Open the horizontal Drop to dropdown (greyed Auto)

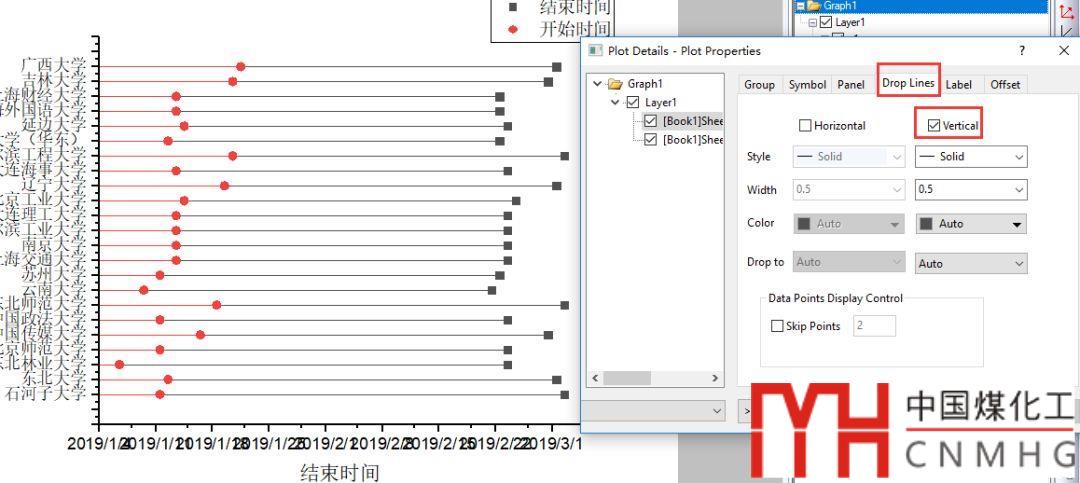[849, 262]
